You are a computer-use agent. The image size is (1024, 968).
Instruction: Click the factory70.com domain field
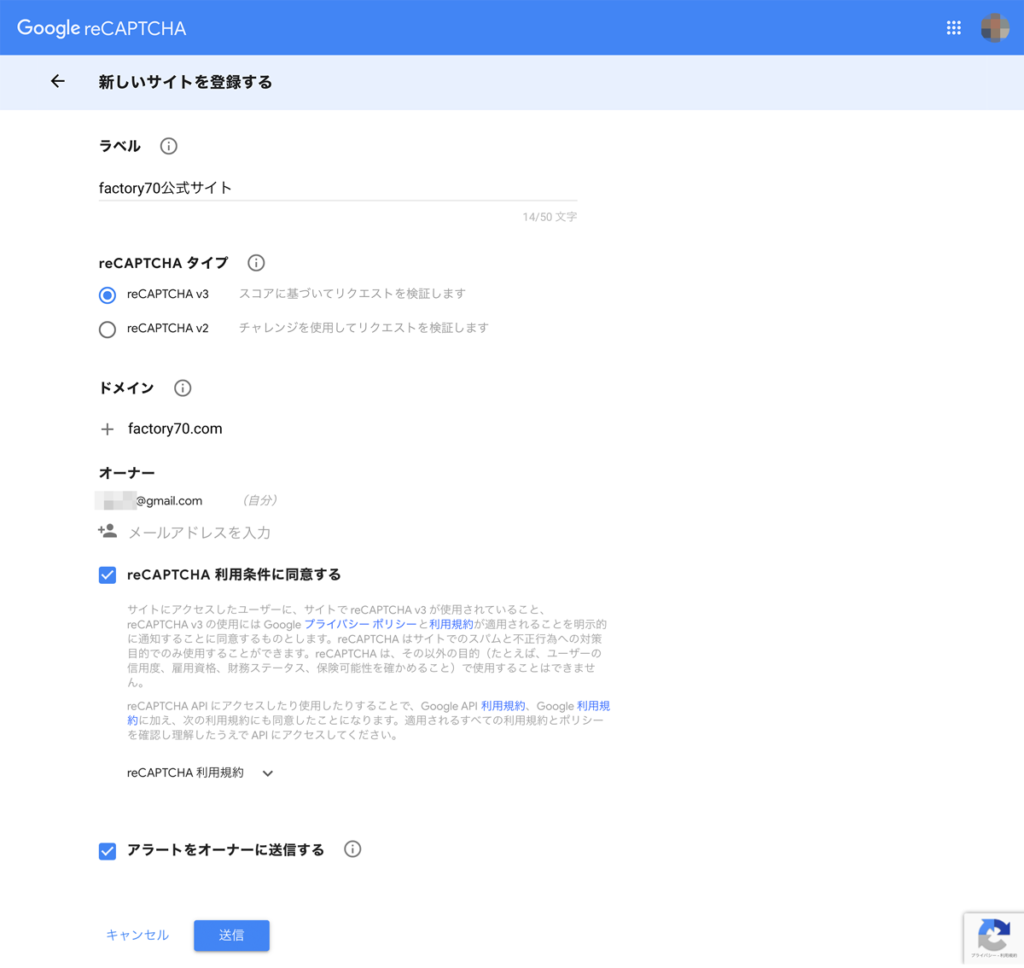coord(175,429)
